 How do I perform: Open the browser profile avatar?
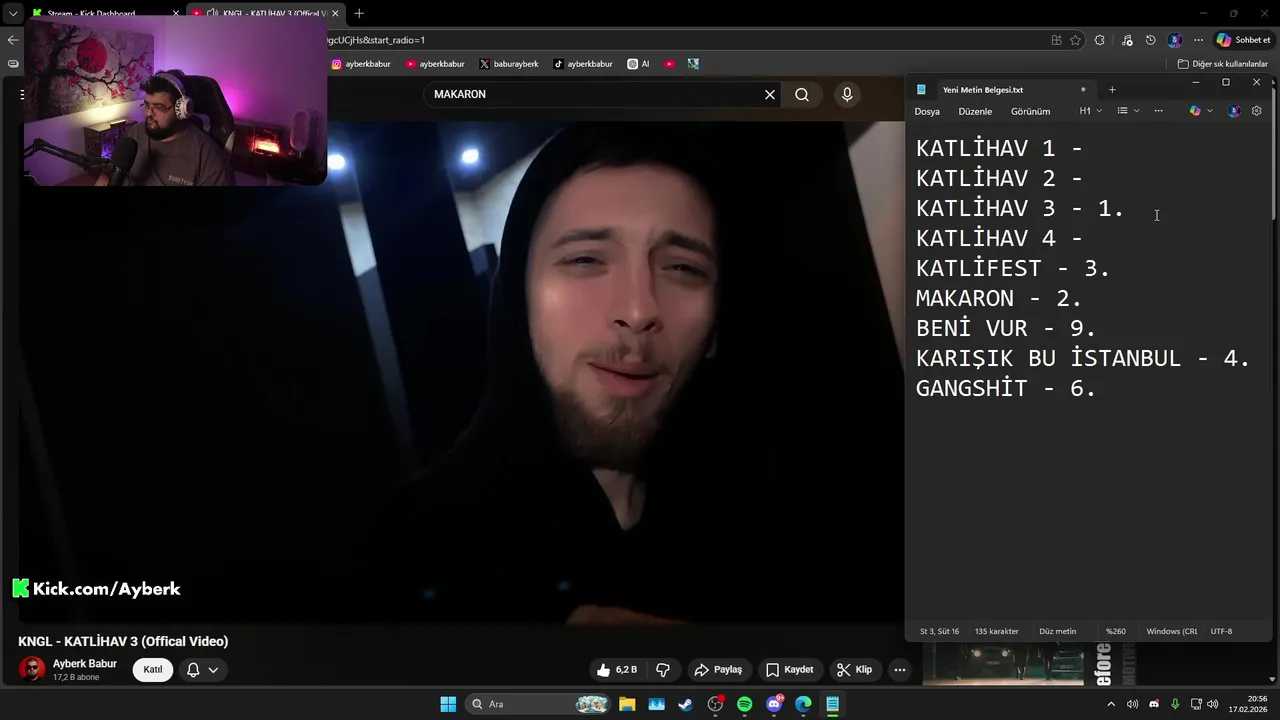click(x=1175, y=40)
